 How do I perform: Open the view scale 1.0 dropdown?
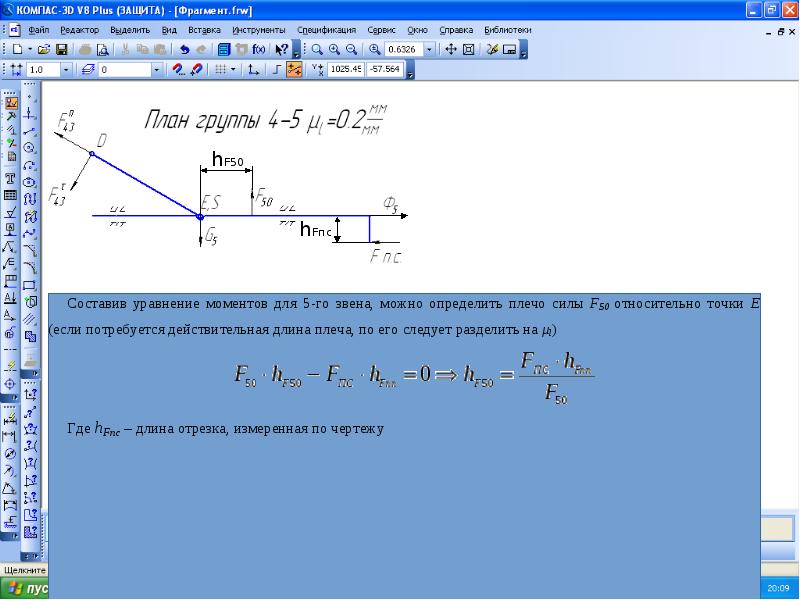pos(66,70)
